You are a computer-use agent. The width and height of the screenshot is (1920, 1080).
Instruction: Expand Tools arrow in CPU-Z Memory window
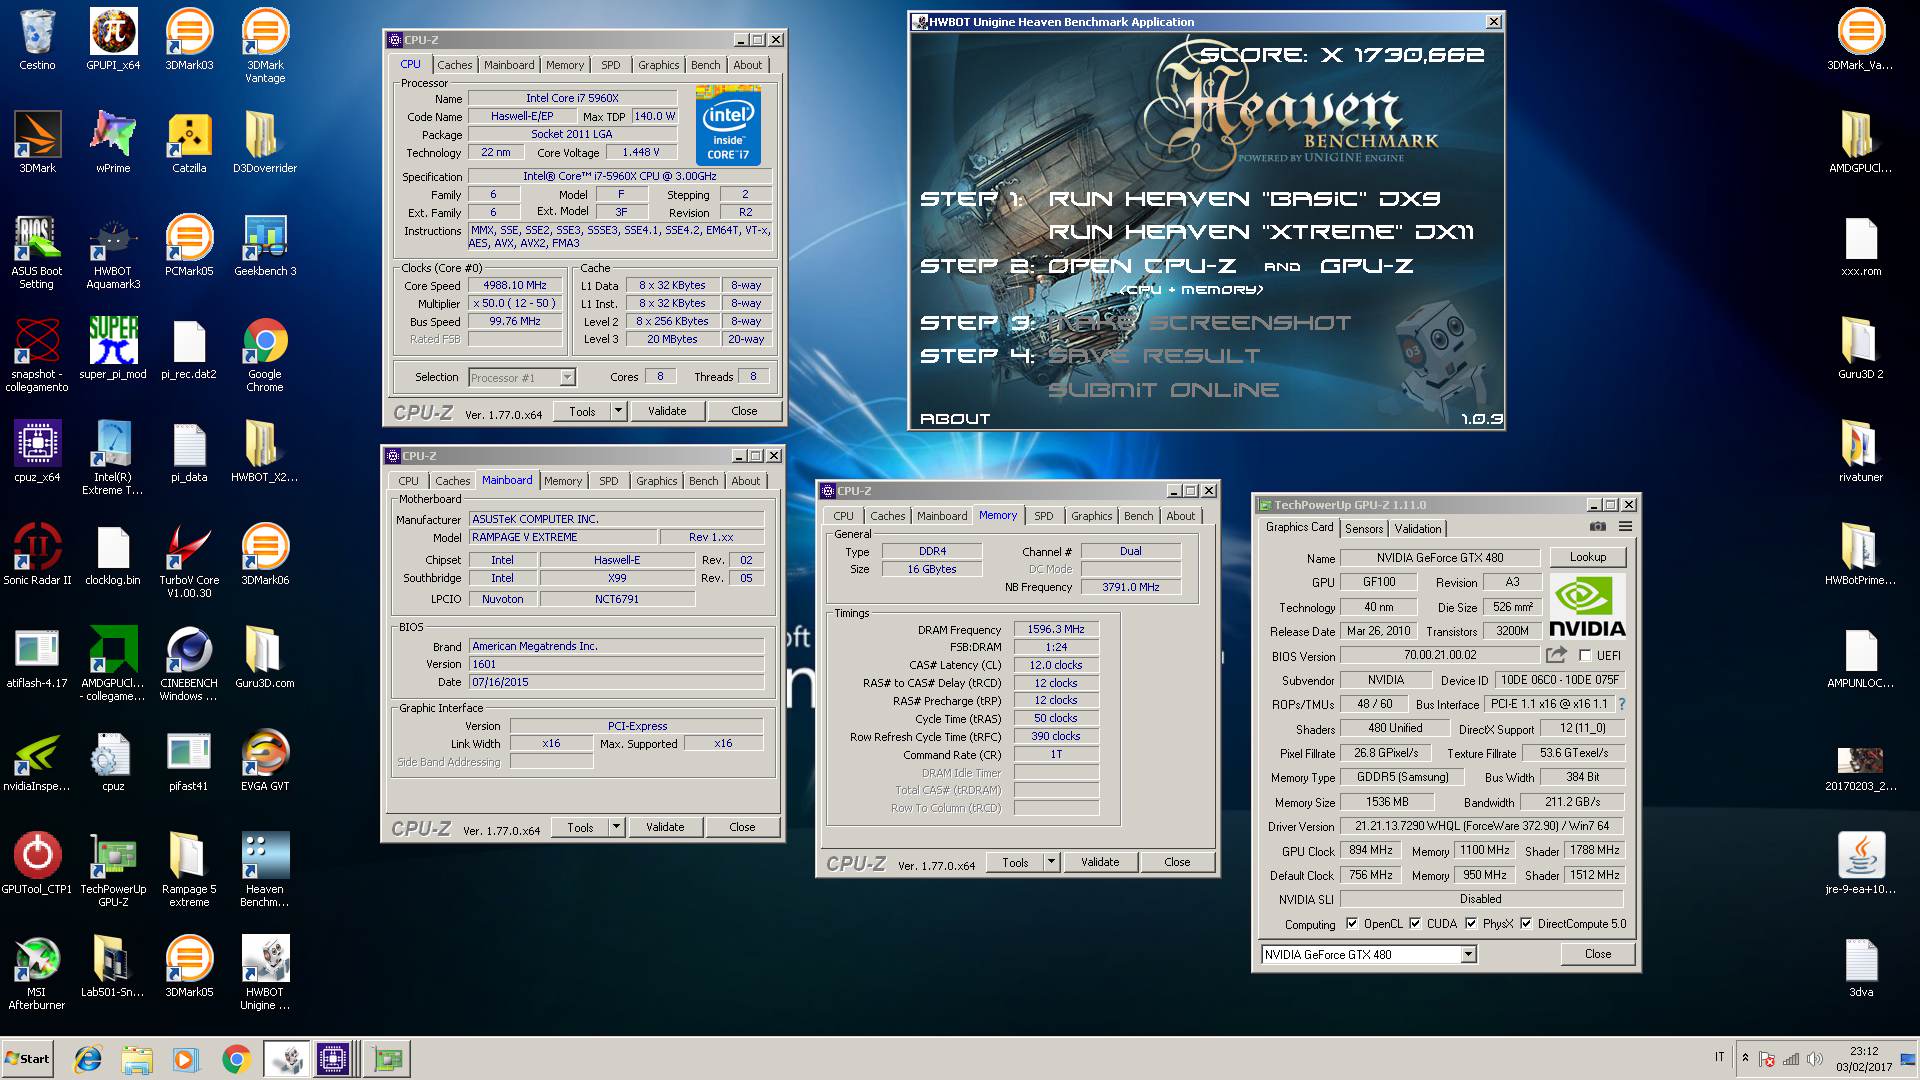[1051, 862]
